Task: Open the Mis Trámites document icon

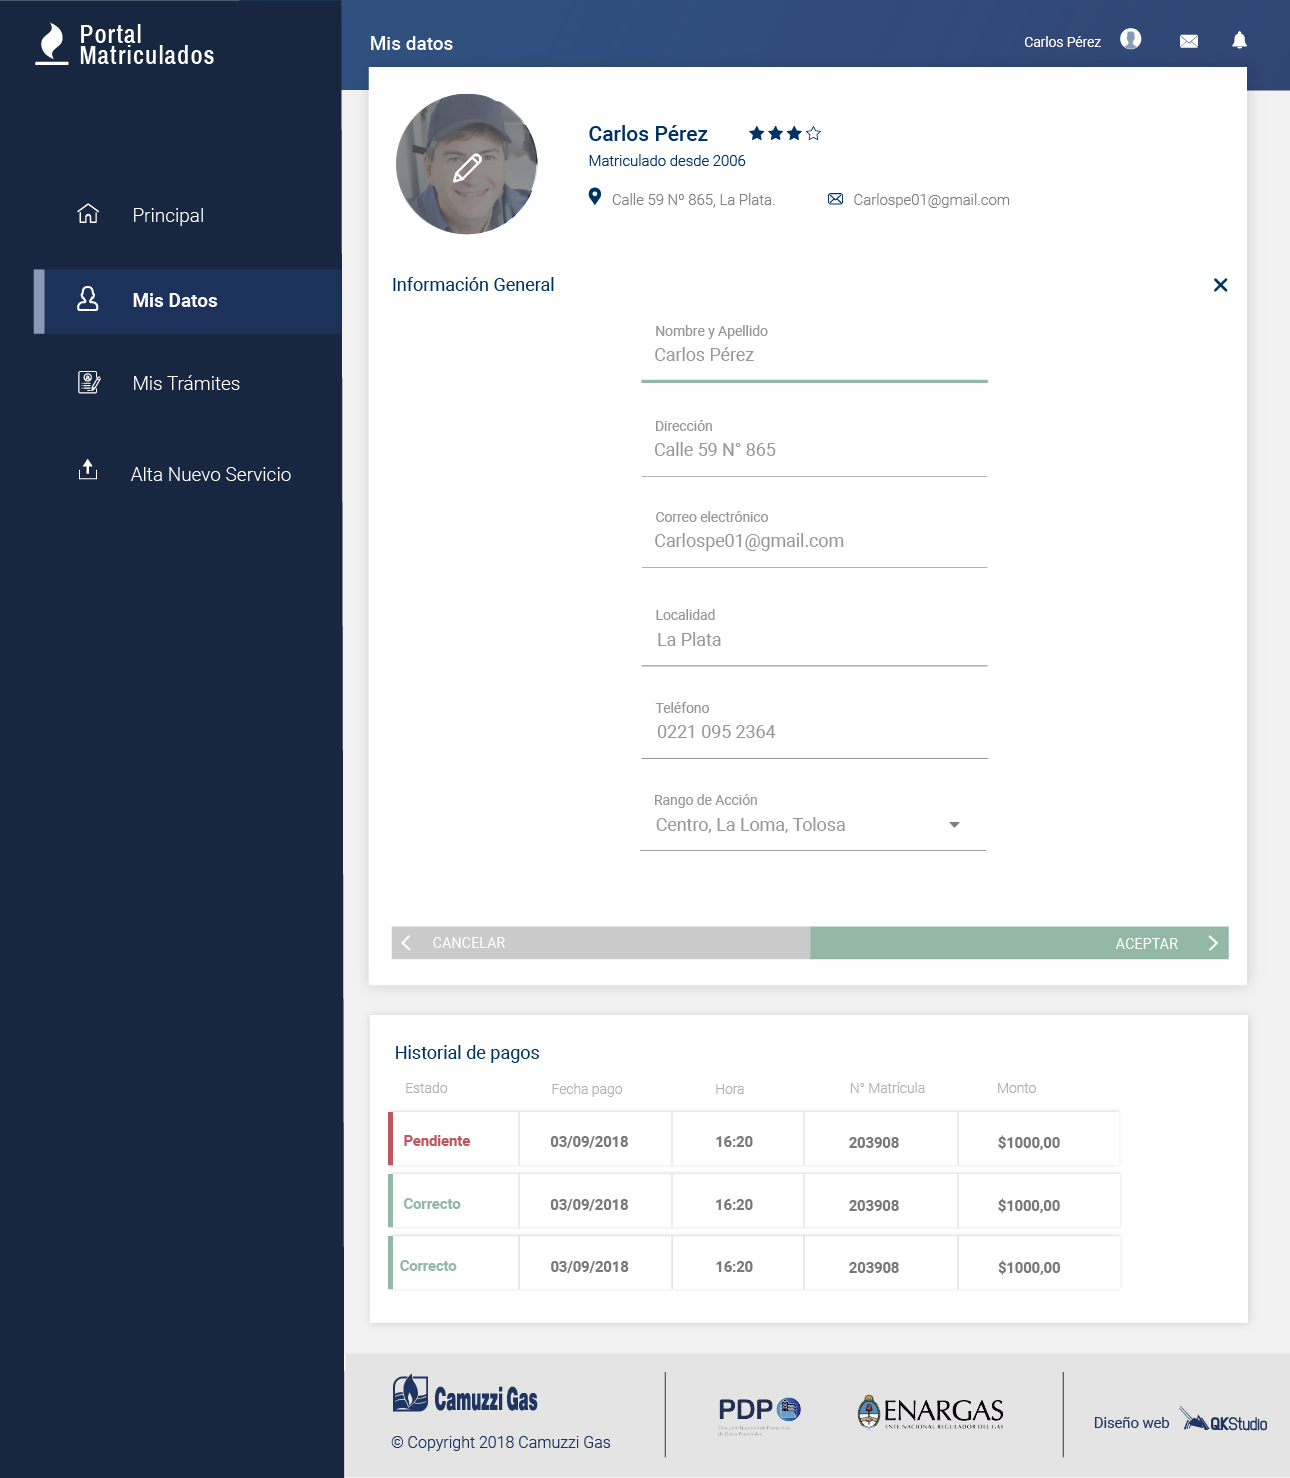Action: pyautogui.click(x=89, y=382)
